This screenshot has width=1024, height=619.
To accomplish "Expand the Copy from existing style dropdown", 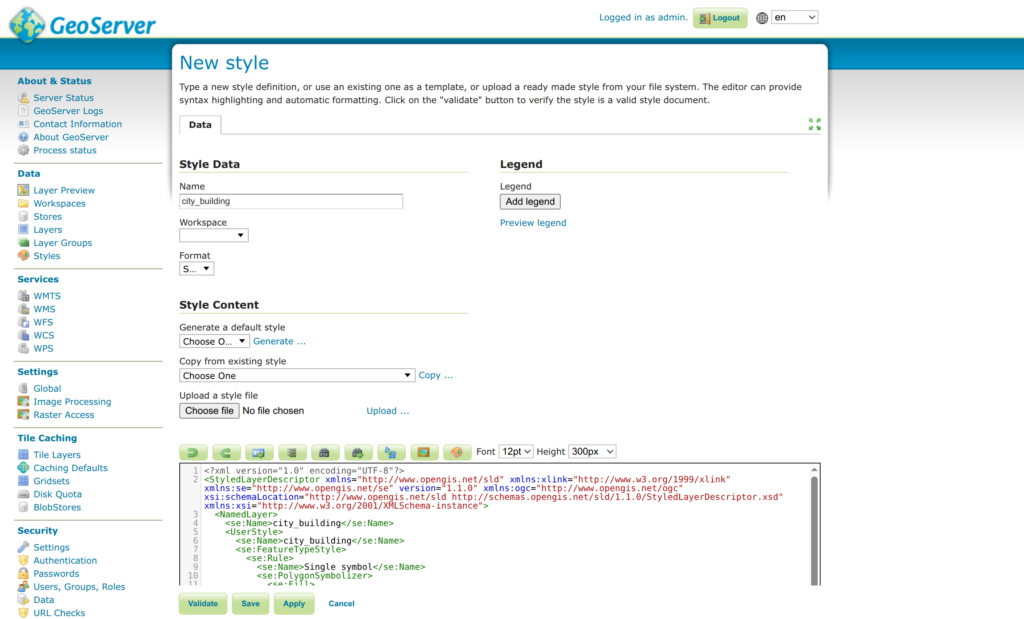I will (x=297, y=375).
